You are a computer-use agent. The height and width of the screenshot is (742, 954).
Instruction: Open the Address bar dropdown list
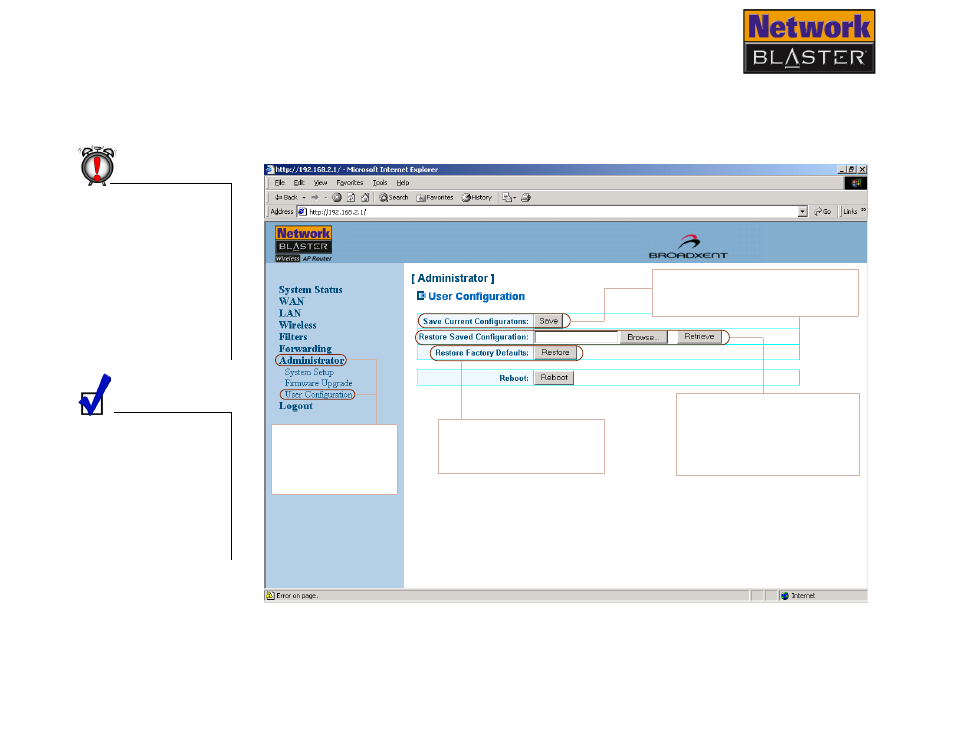(x=803, y=212)
